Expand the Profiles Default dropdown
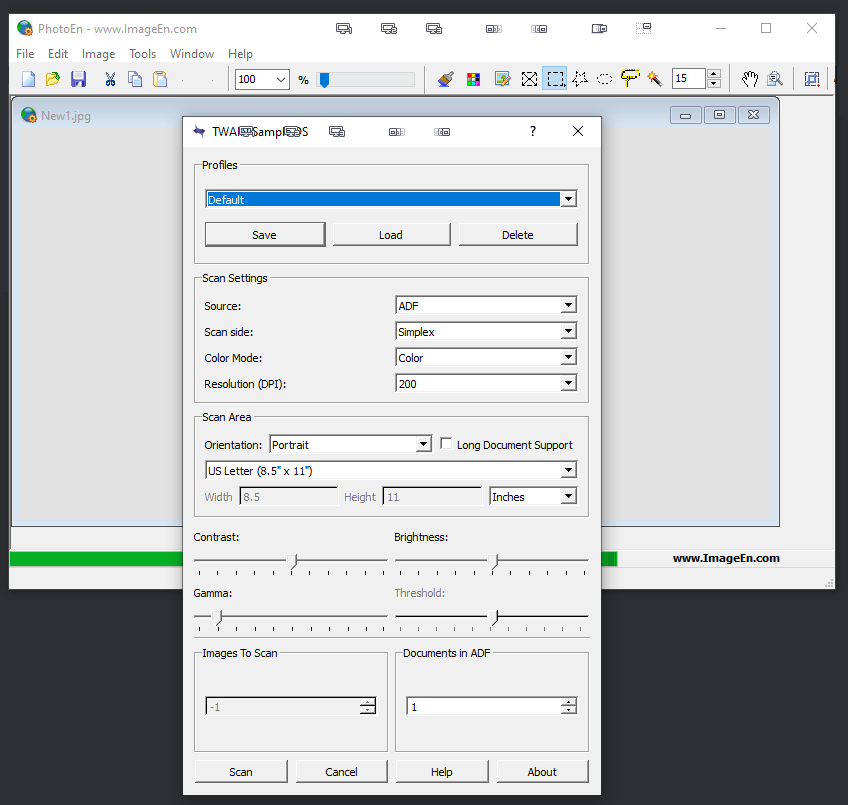This screenshot has width=848, height=805. coord(568,199)
